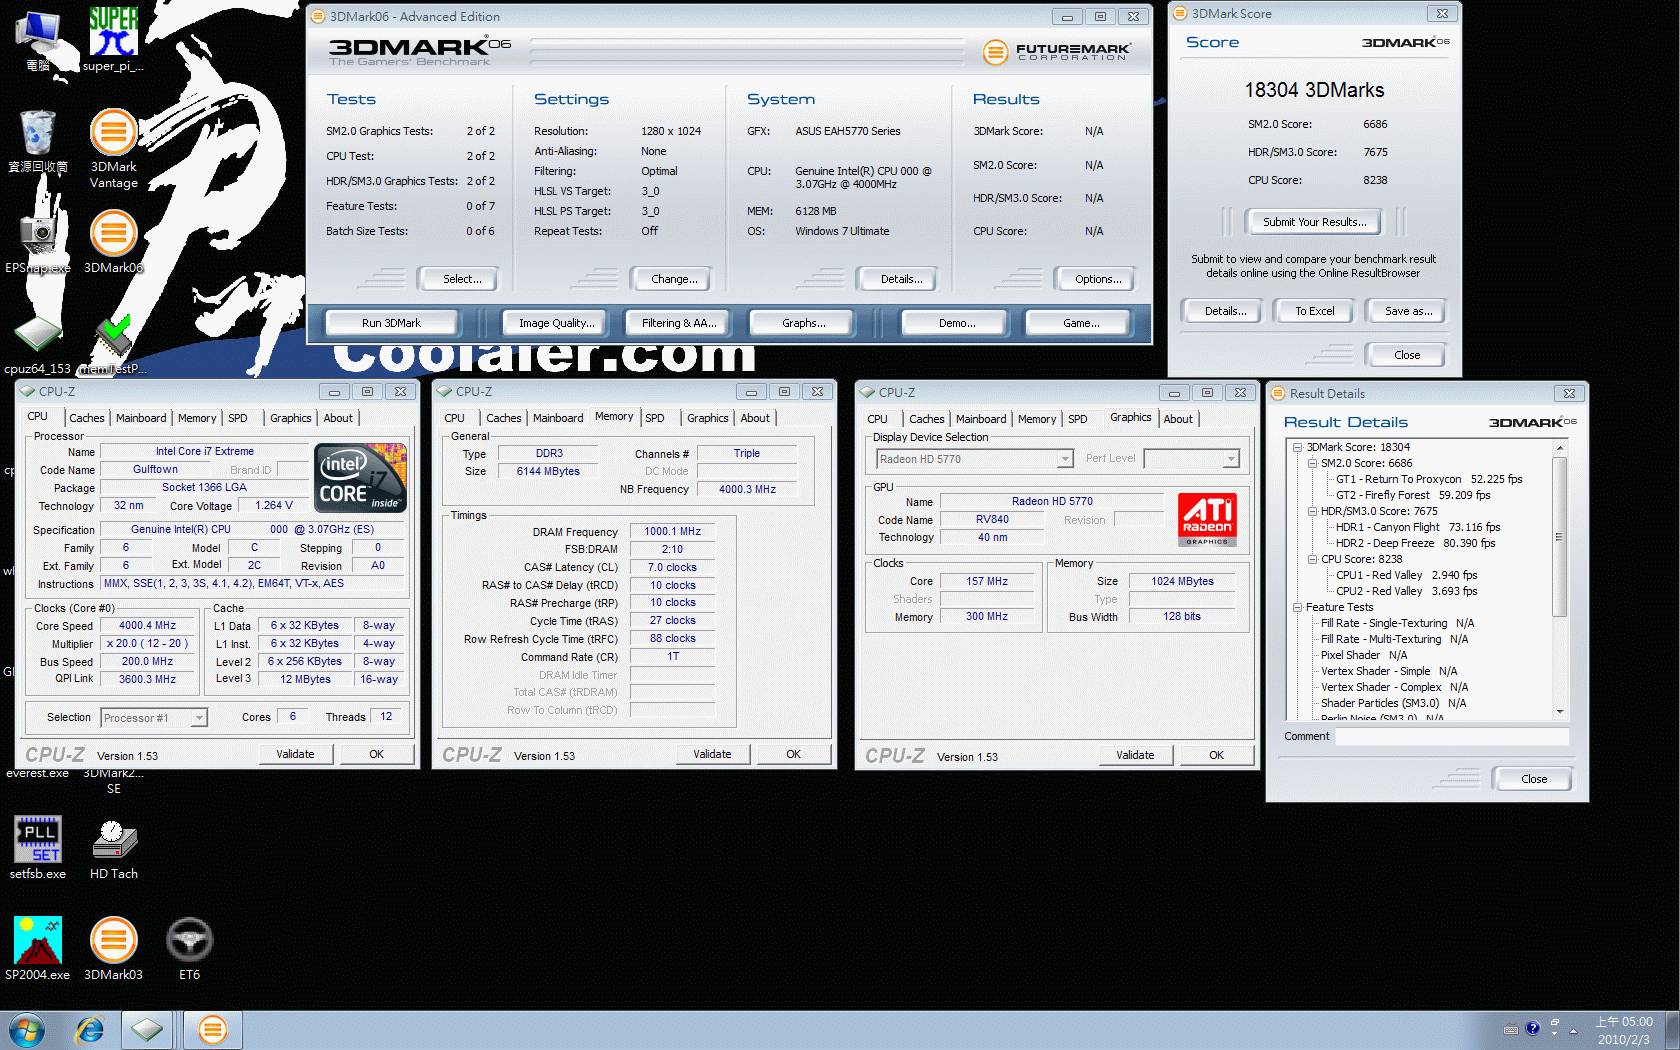Viewport: 1680px width, 1050px height.
Task: Open the Radeon HD 5770 display device dropdown
Action: [974, 459]
